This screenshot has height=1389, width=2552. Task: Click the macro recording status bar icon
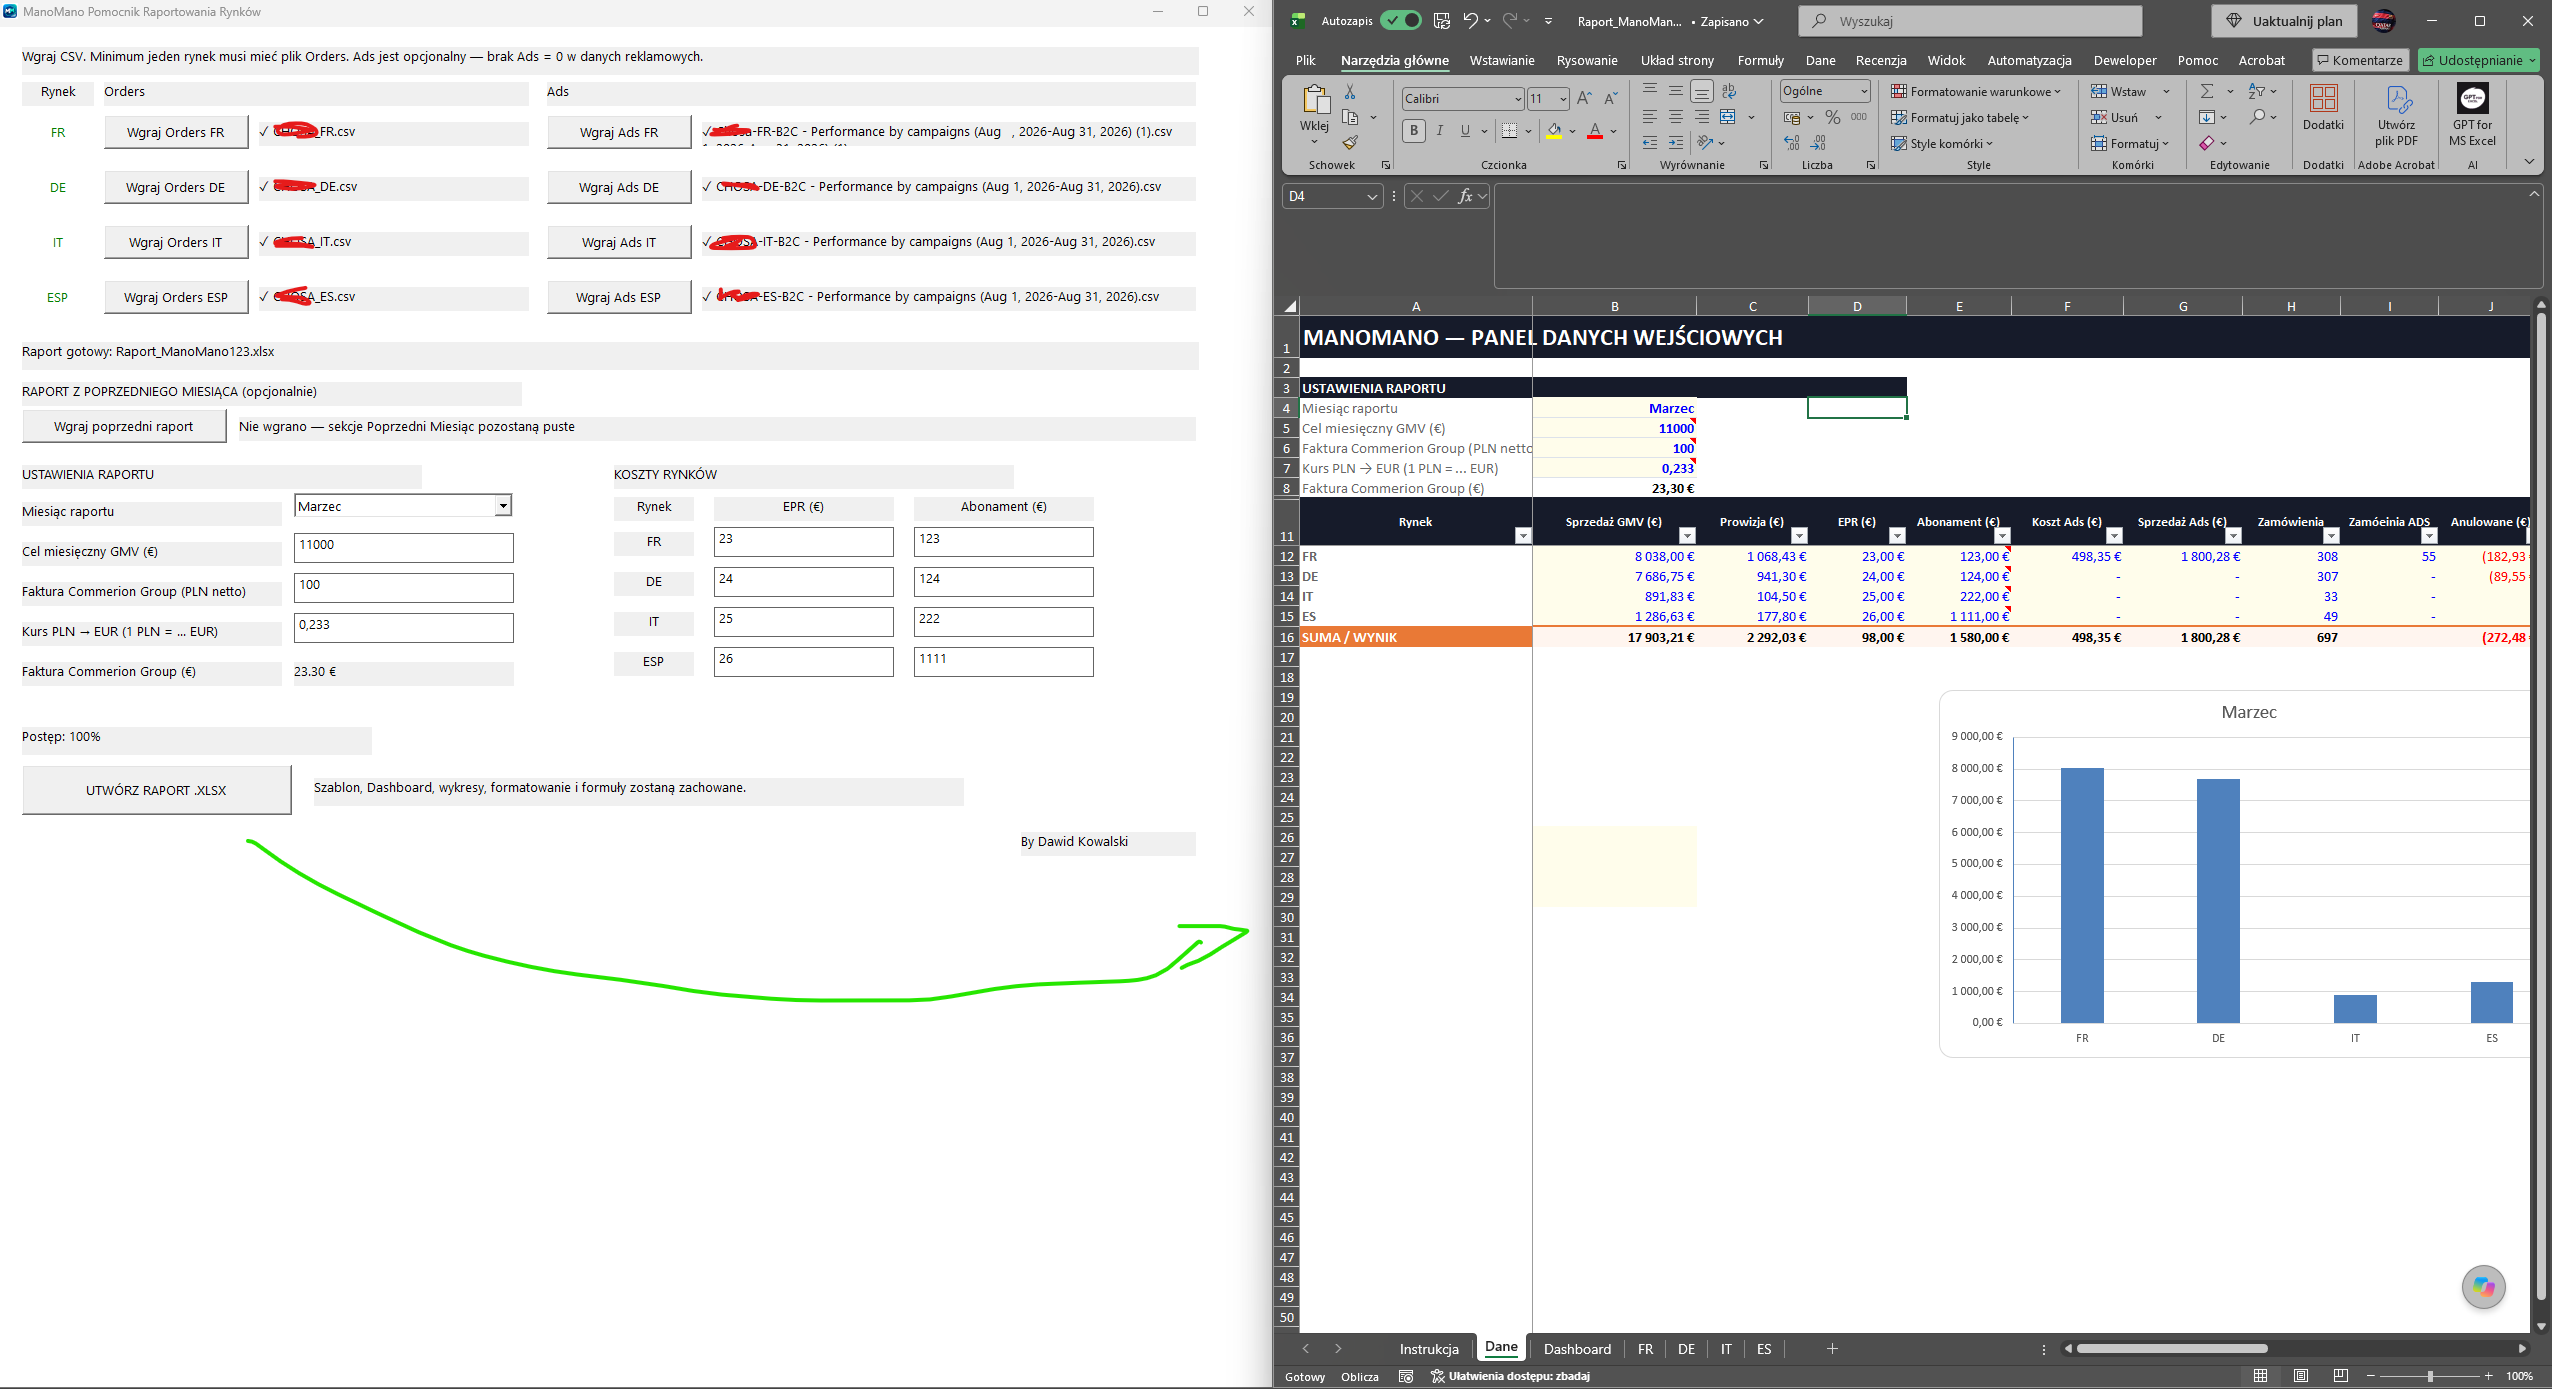(1406, 1377)
